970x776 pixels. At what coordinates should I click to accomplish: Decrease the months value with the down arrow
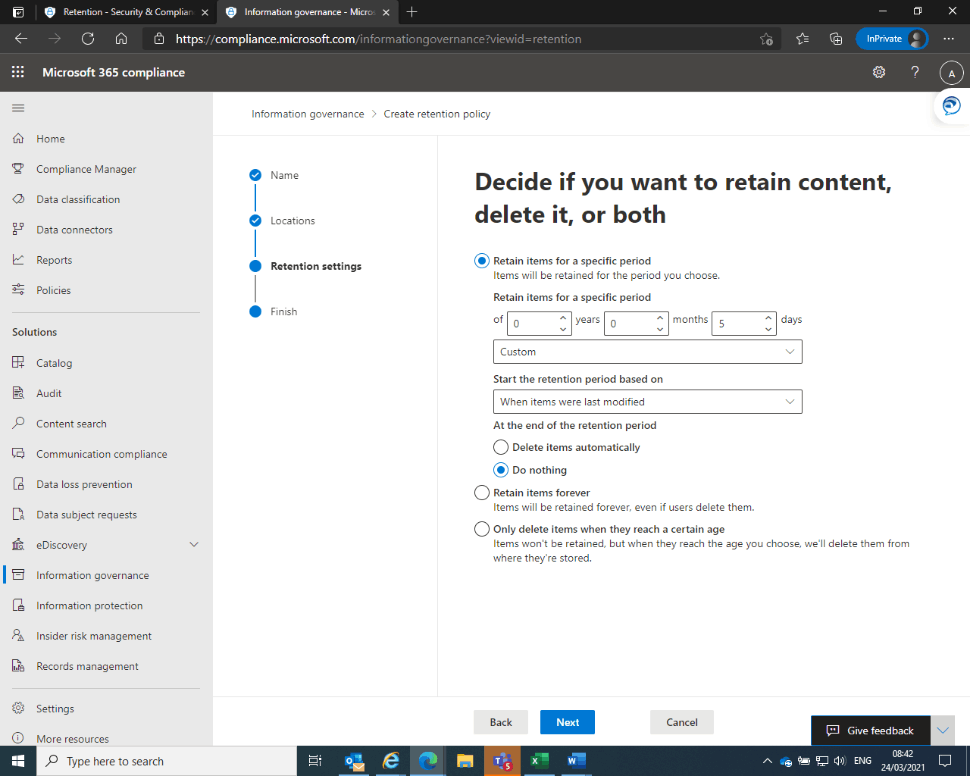[x=660, y=329]
